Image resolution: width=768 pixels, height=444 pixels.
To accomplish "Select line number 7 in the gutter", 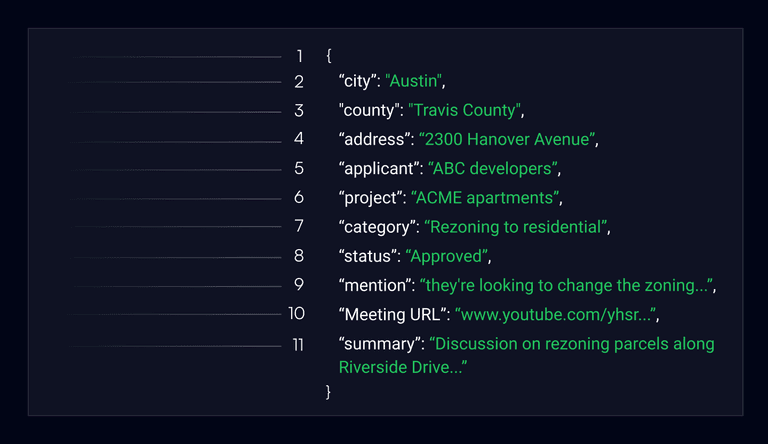I will [x=299, y=226].
